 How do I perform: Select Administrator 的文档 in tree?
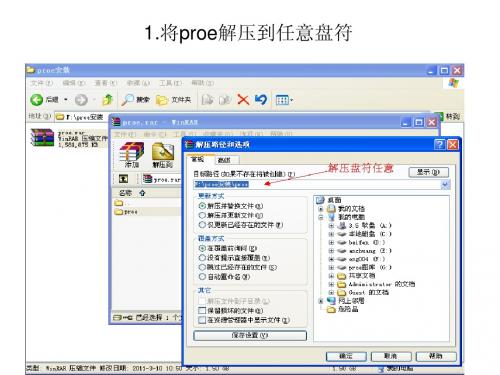click(376, 284)
